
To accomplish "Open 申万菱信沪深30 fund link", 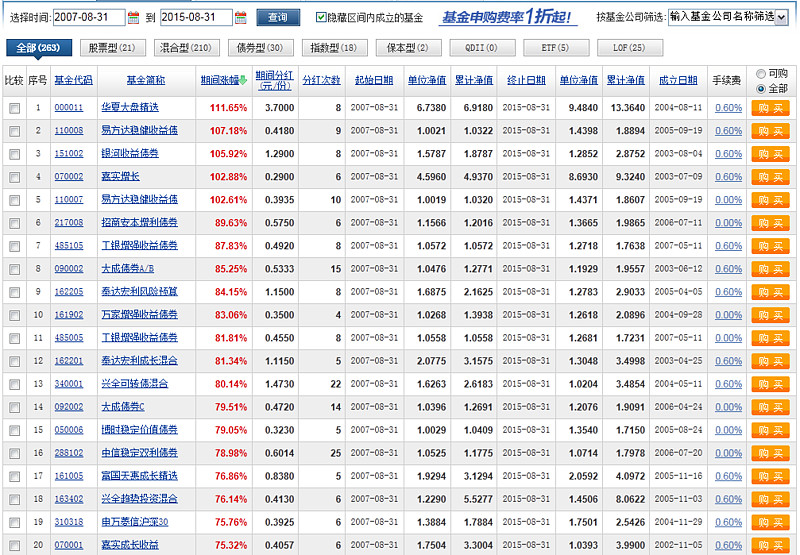I will click(135, 522).
